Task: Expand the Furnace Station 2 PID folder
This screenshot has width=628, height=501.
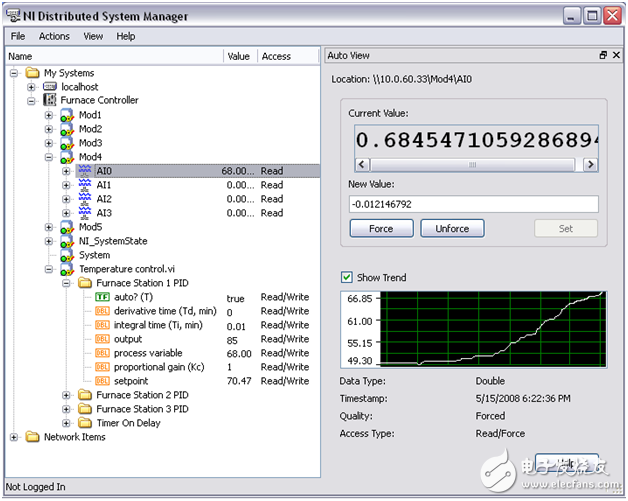Action: click(x=66, y=395)
